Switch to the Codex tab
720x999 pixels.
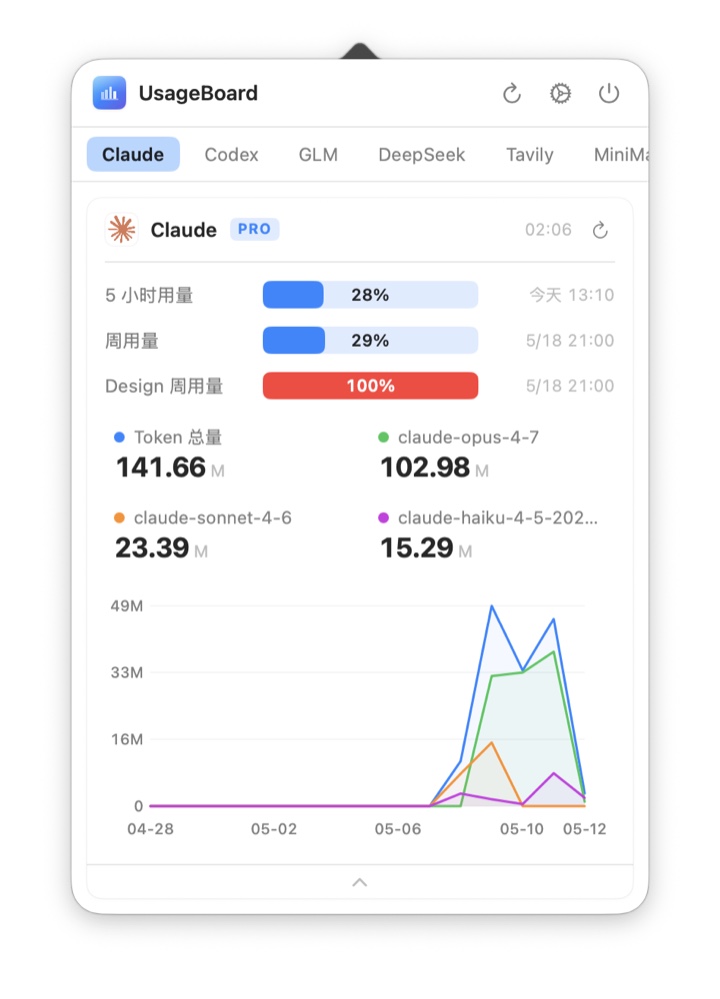click(x=231, y=154)
